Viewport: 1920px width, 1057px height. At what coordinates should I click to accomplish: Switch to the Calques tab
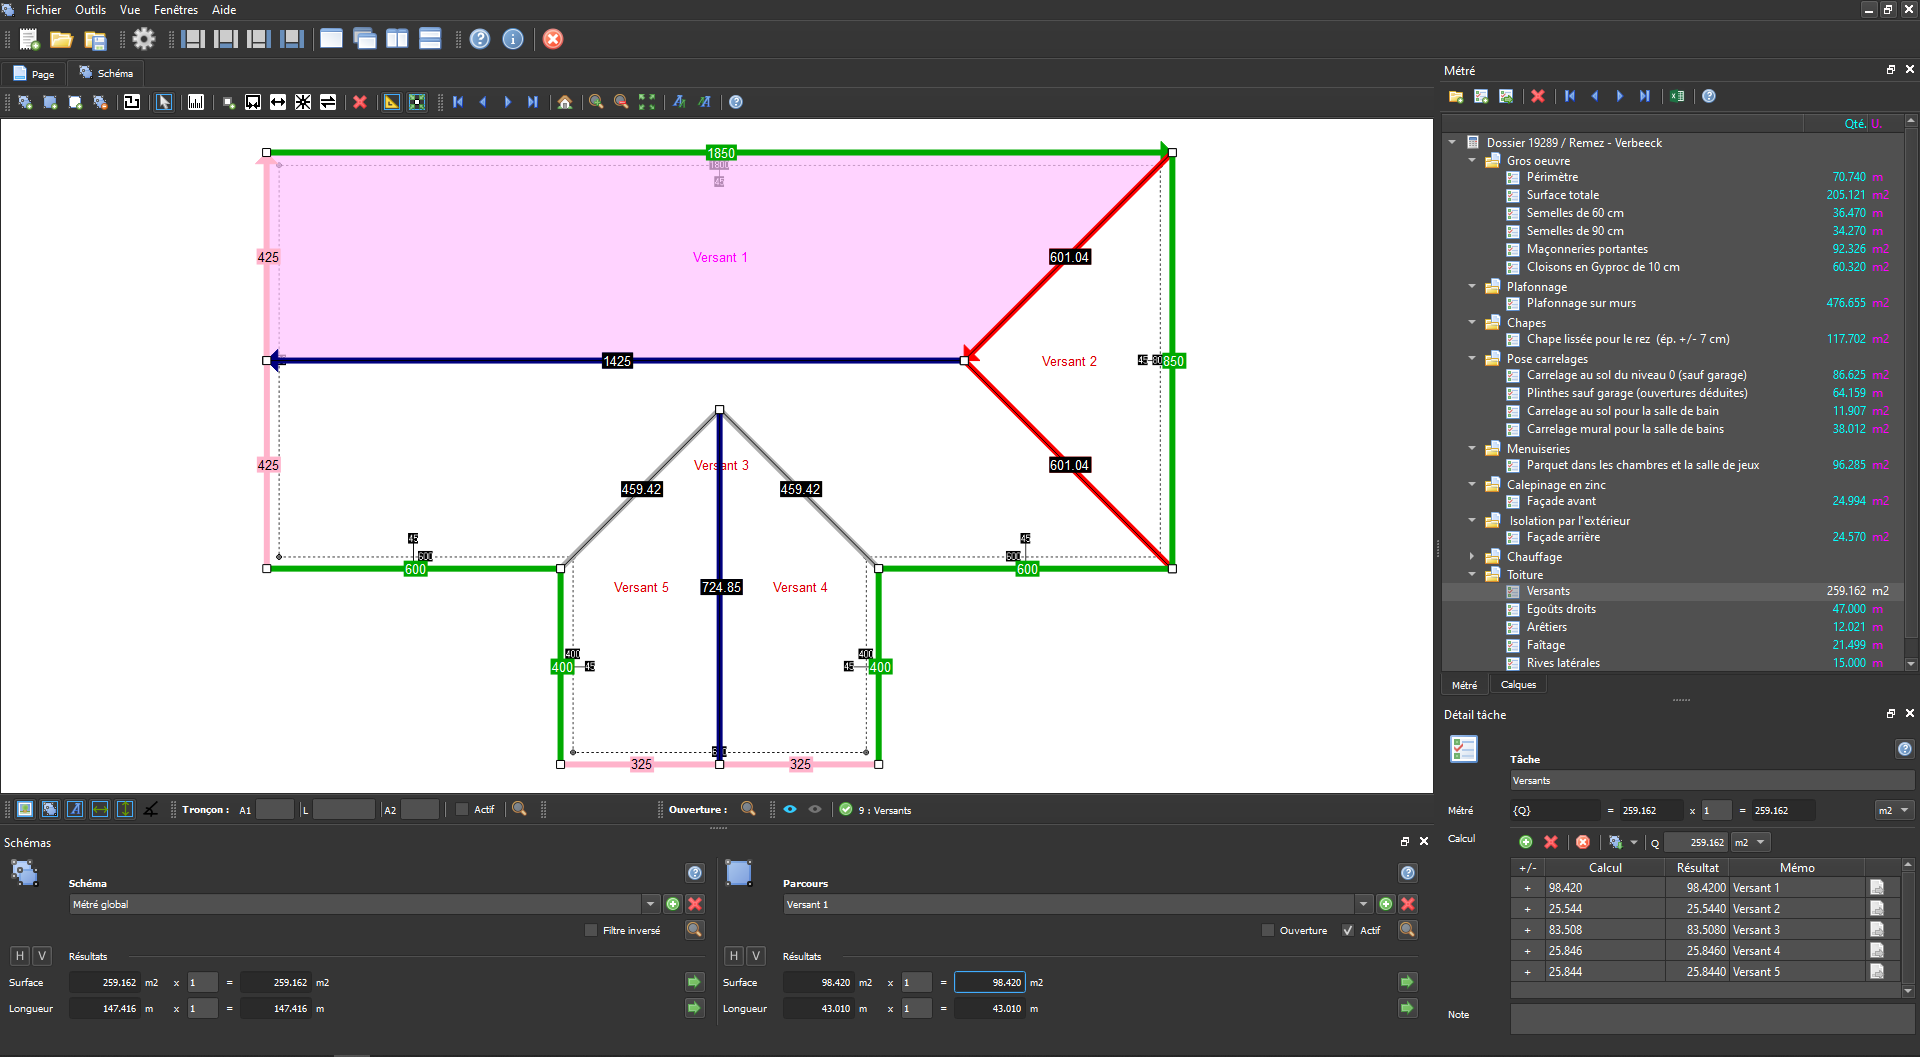1518,685
